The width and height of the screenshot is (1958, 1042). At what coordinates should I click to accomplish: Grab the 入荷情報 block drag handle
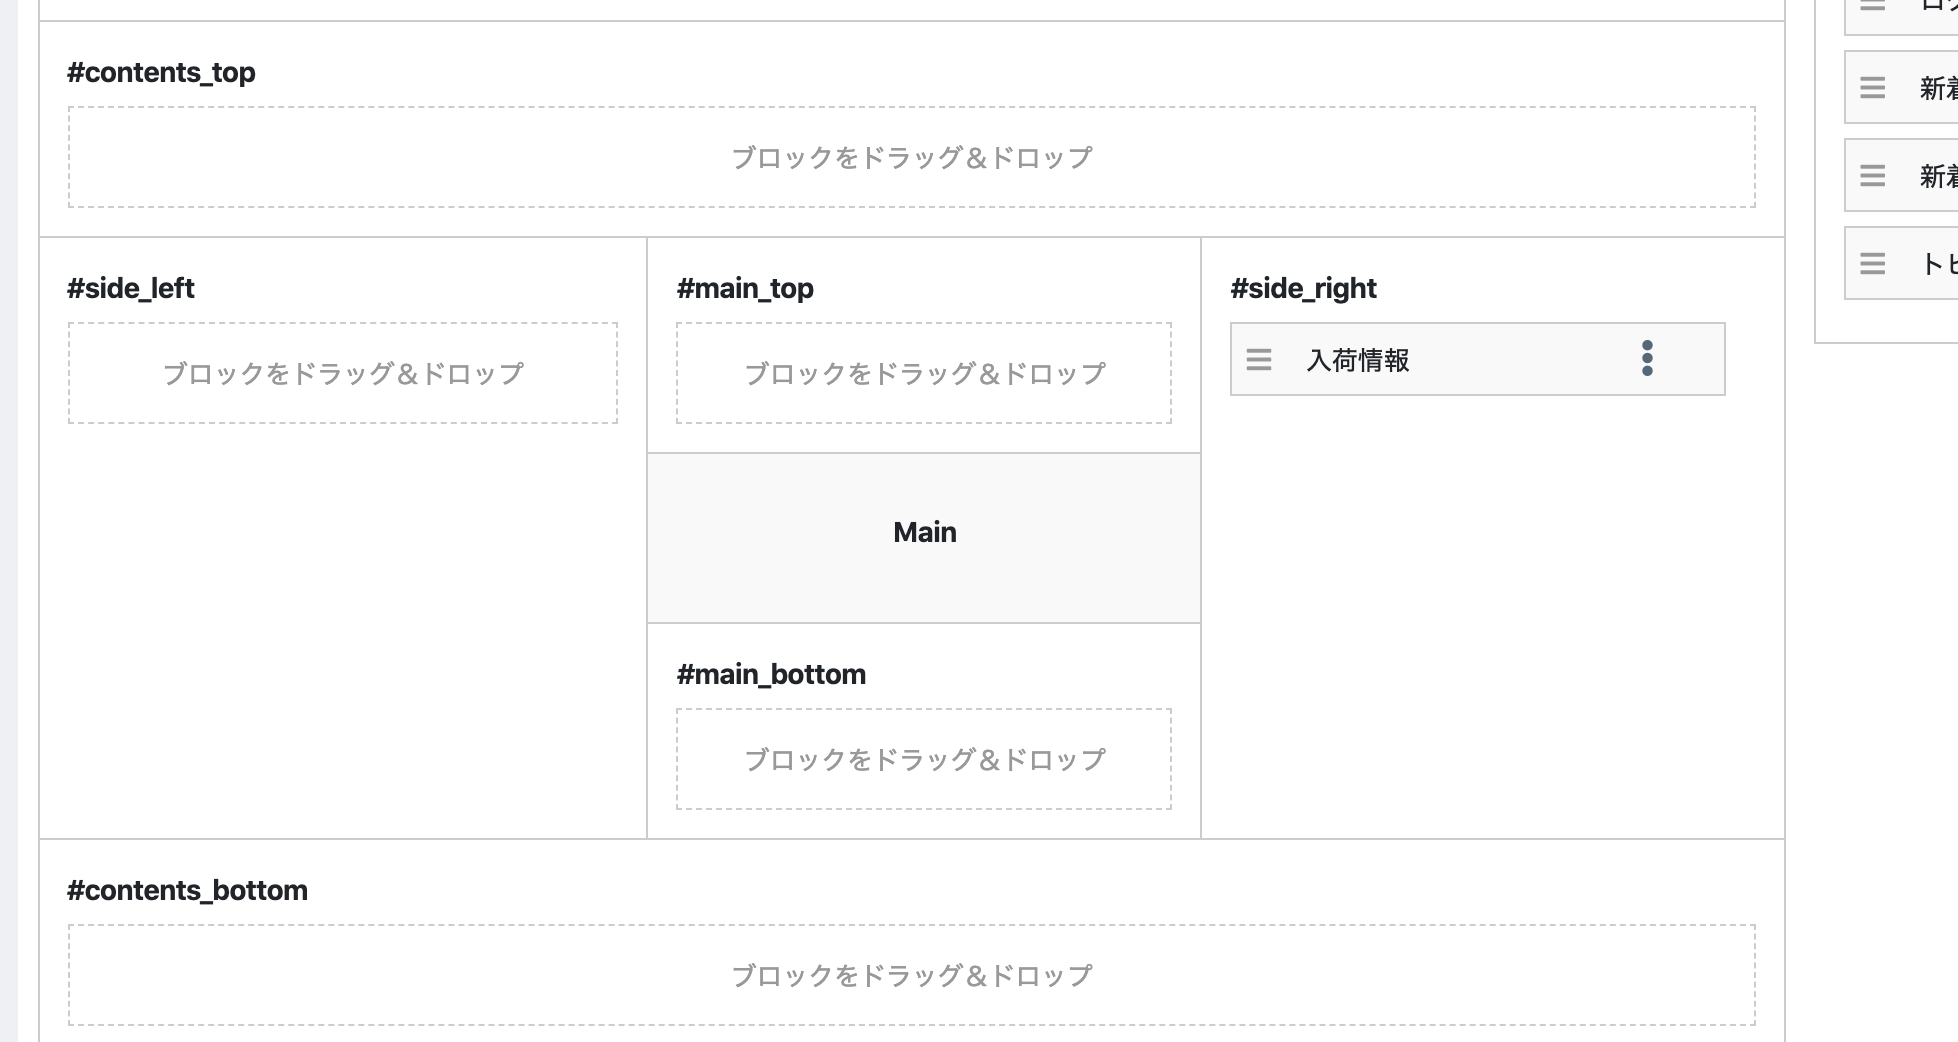pyautogui.click(x=1259, y=359)
